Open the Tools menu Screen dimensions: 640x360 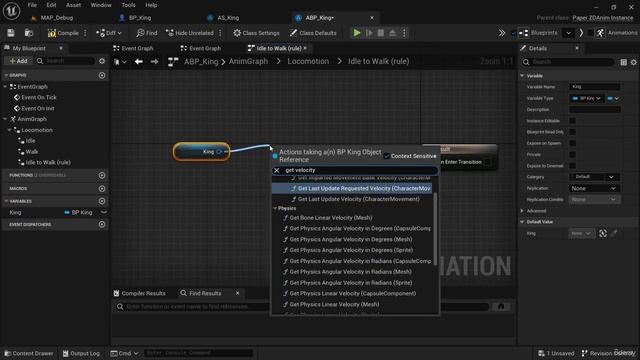[128, 5]
